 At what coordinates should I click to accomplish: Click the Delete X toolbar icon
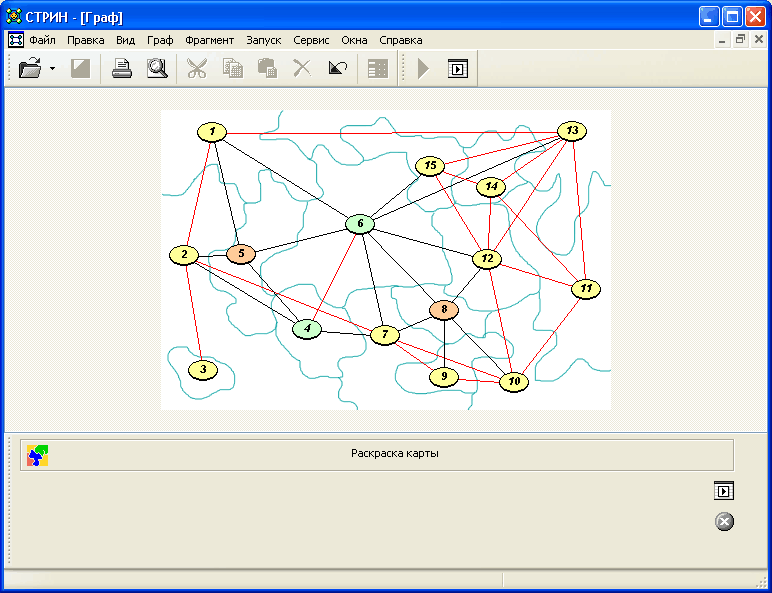302,68
